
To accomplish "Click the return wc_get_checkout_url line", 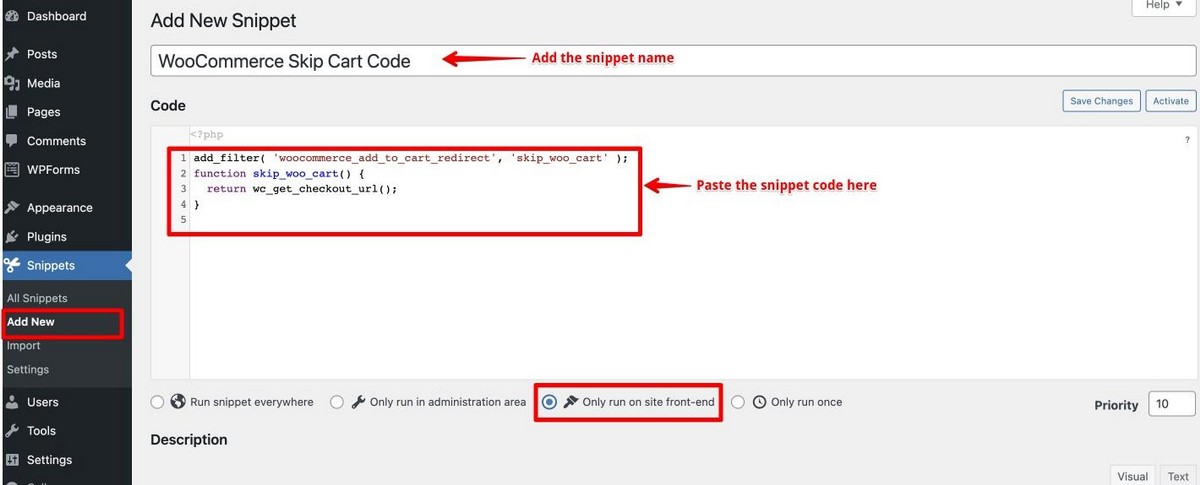I will 301,188.
